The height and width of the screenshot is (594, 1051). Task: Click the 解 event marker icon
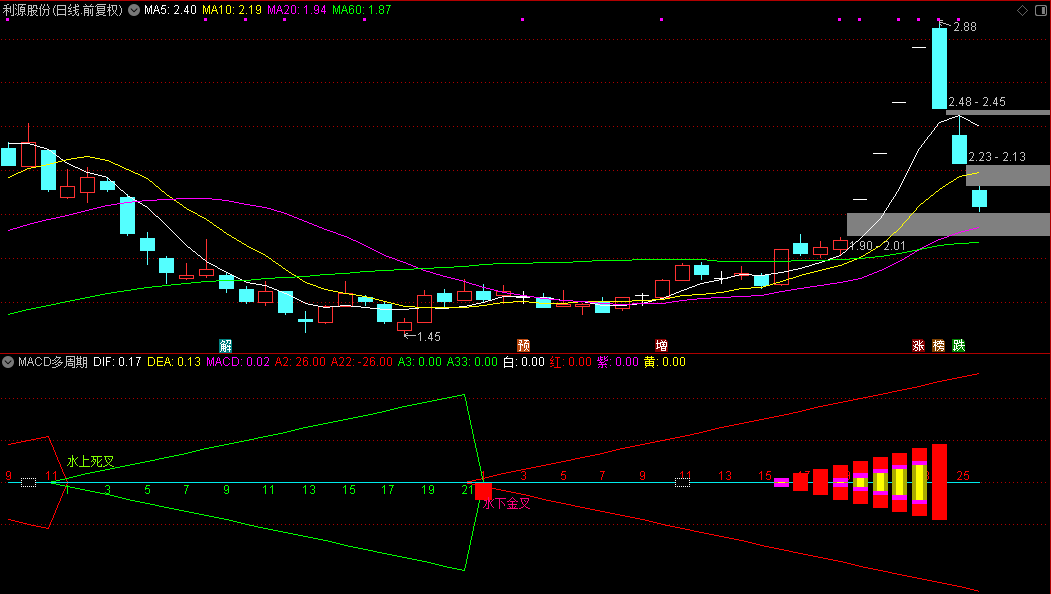tap(226, 345)
